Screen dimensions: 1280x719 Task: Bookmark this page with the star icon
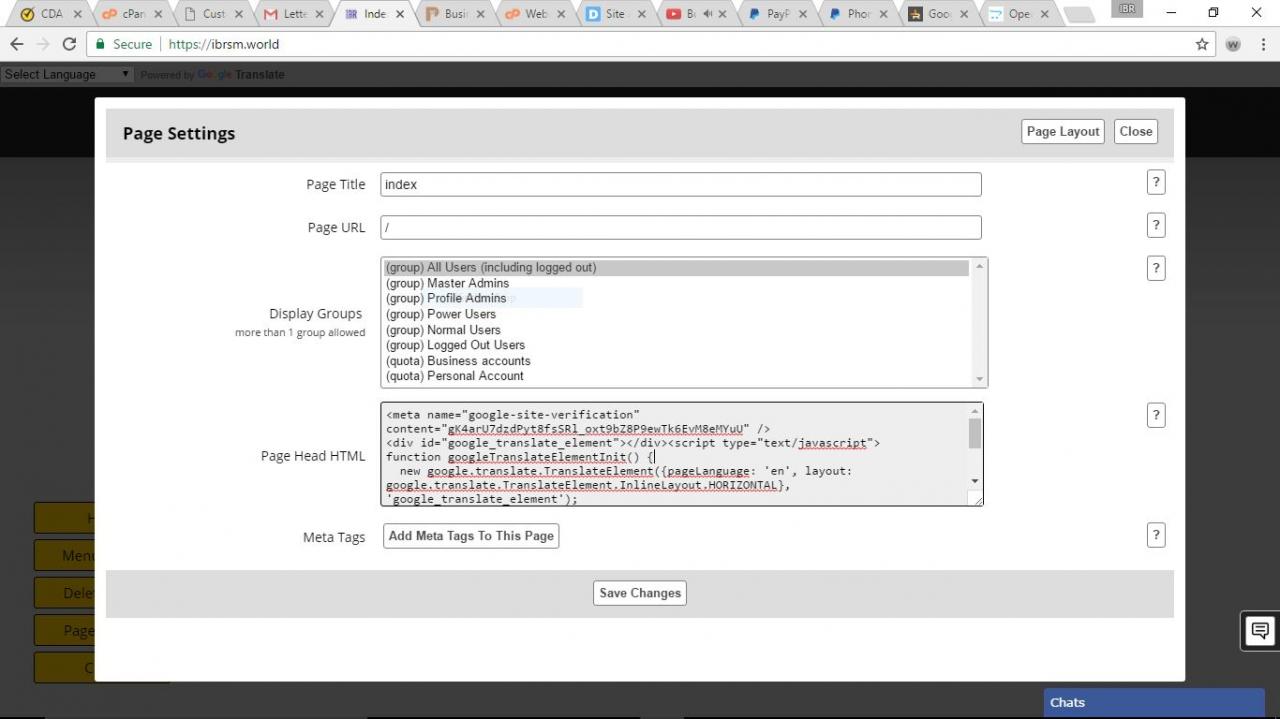click(1202, 44)
